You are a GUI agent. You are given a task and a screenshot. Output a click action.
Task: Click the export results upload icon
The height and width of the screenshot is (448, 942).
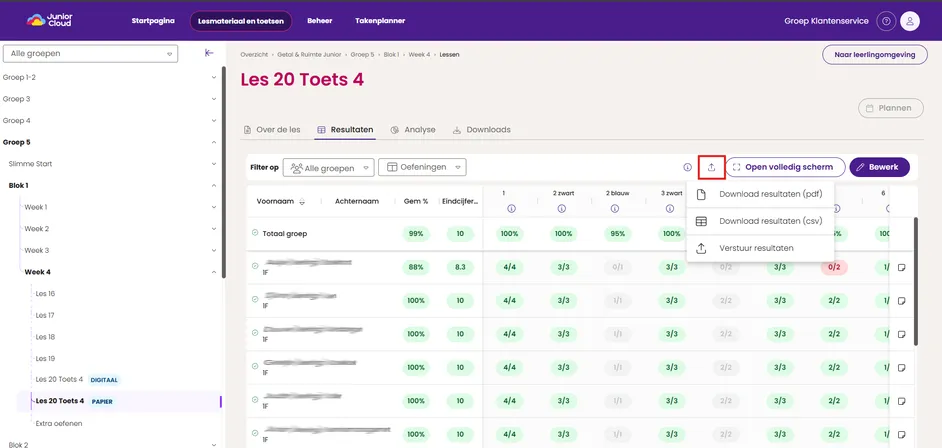pyautogui.click(x=711, y=168)
